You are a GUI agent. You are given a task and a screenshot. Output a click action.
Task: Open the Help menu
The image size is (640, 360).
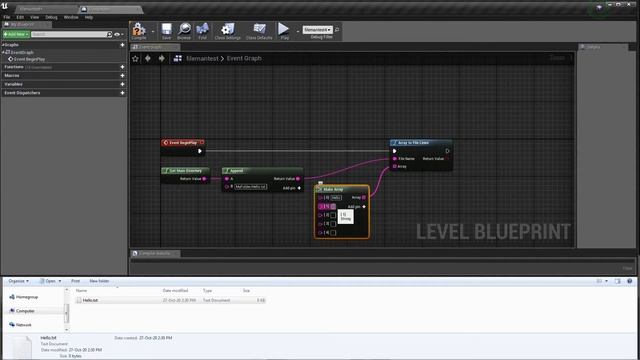click(x=89, y=17)
